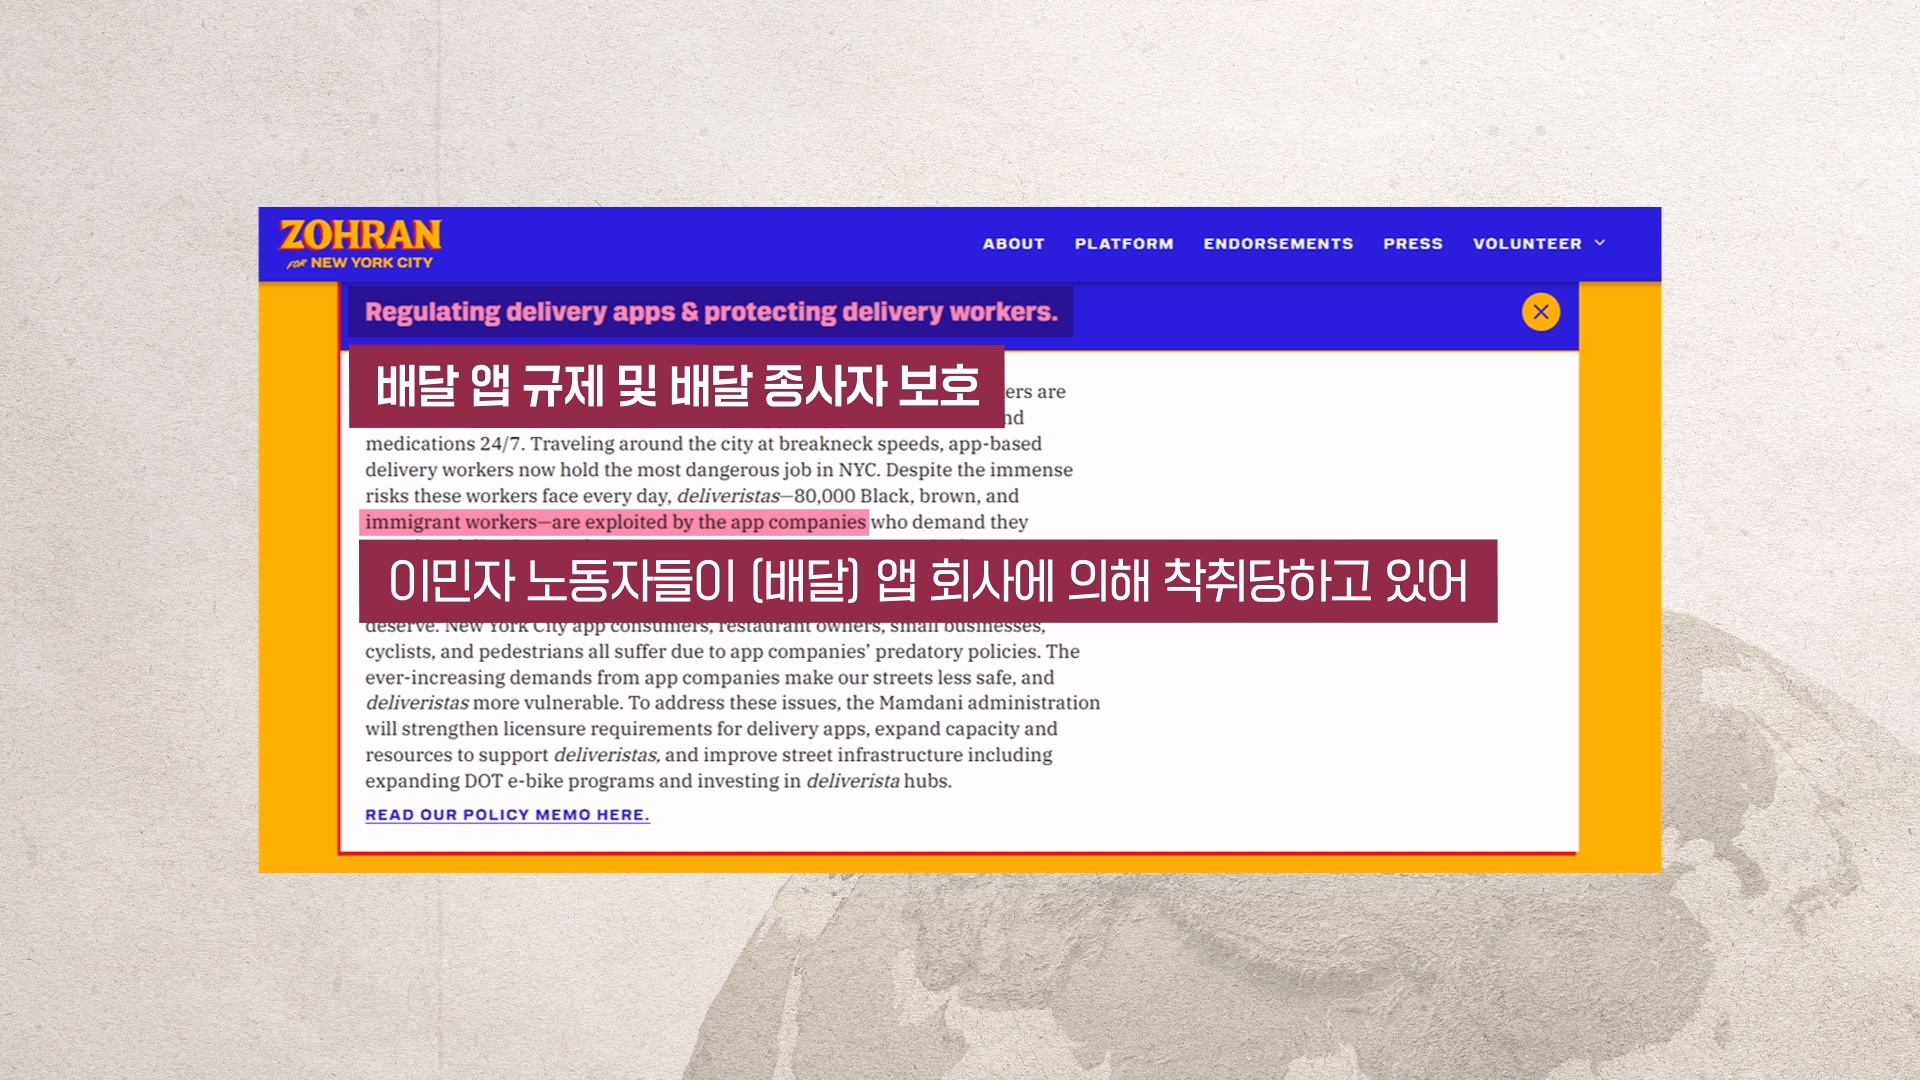Expand the VOLUNTEER dropdown chevron
Screen dimensions: 1920x1080
[1600, 243]
